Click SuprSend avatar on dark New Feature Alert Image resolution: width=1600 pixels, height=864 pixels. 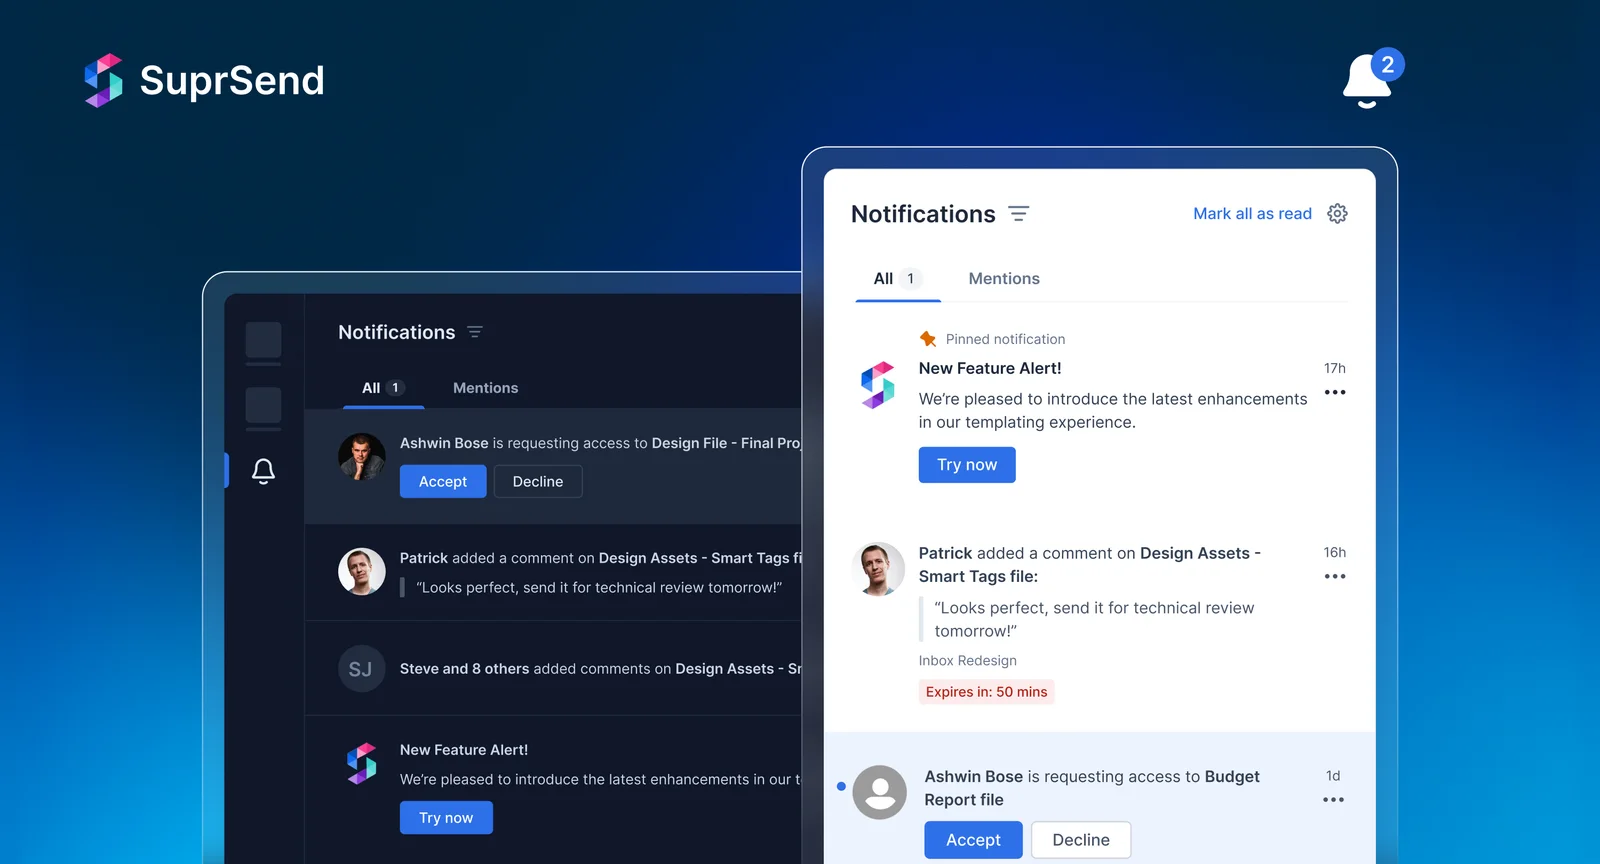click(x=362, y=764)
